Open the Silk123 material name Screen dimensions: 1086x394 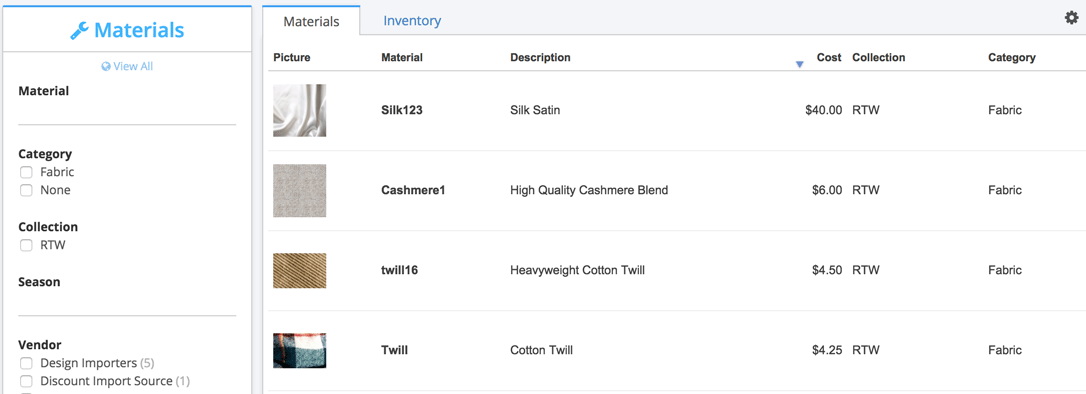coord(402,110)
